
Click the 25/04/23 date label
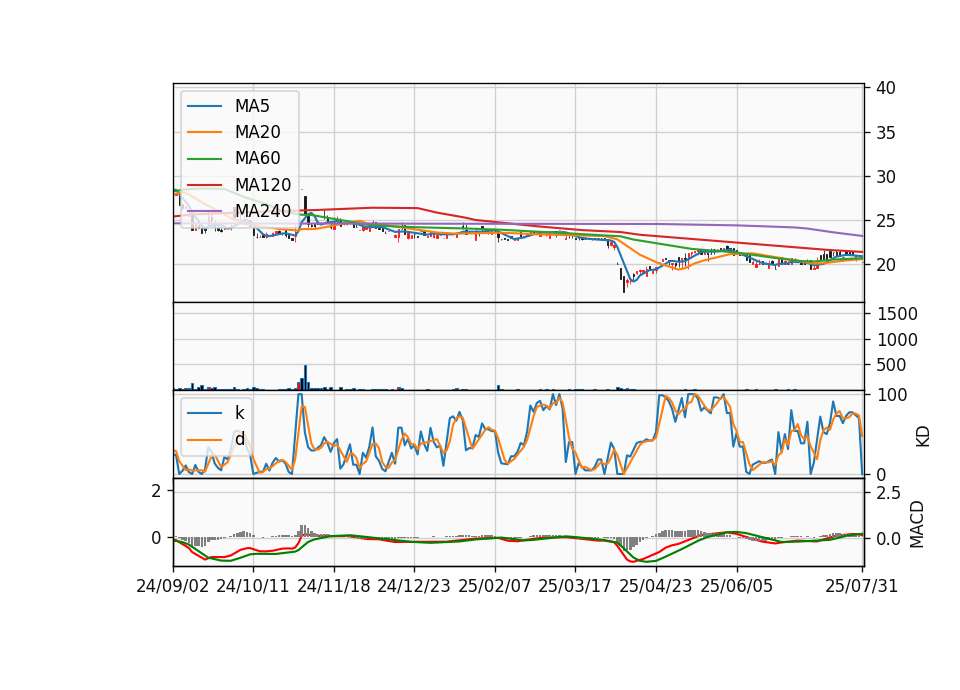coord(656,586)
